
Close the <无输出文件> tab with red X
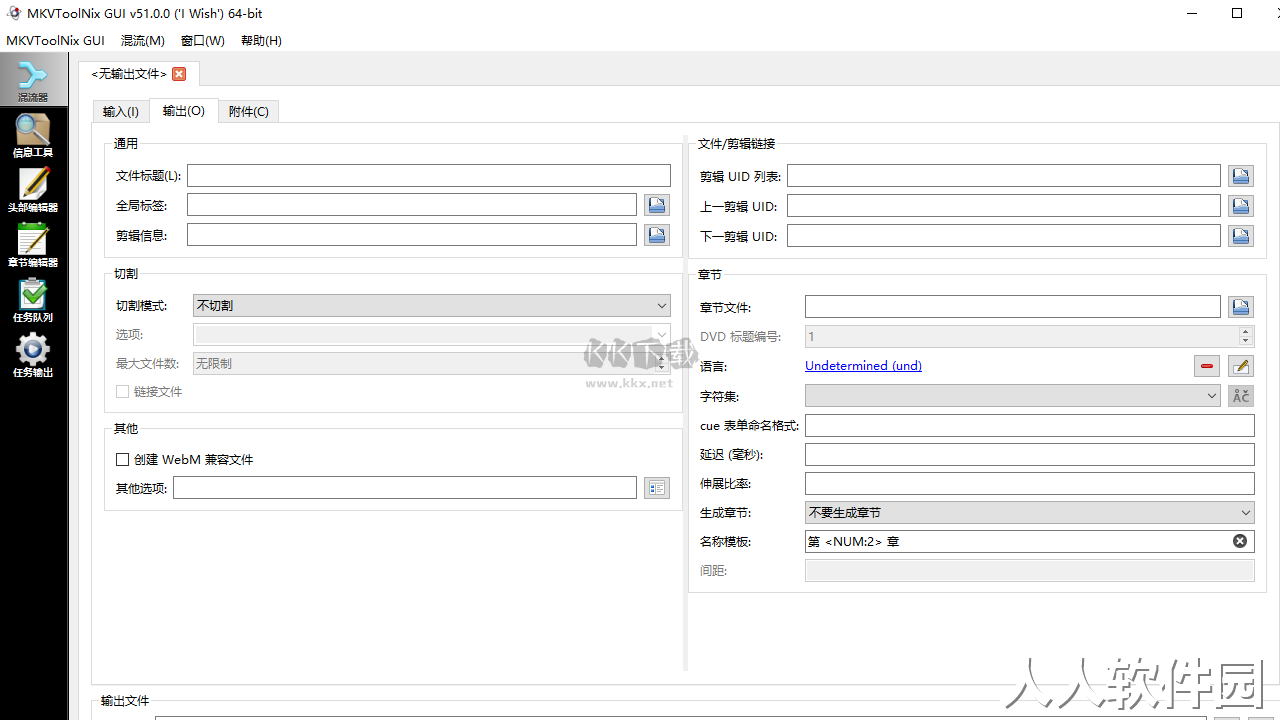tap(179, 74)
